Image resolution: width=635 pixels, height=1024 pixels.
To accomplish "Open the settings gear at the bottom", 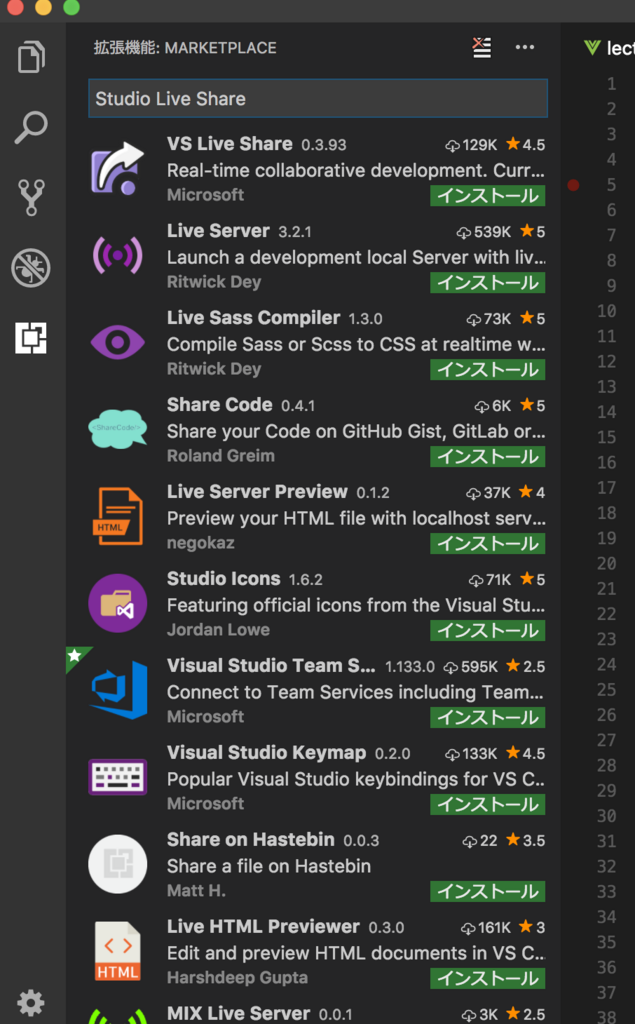I will 31,1003.
